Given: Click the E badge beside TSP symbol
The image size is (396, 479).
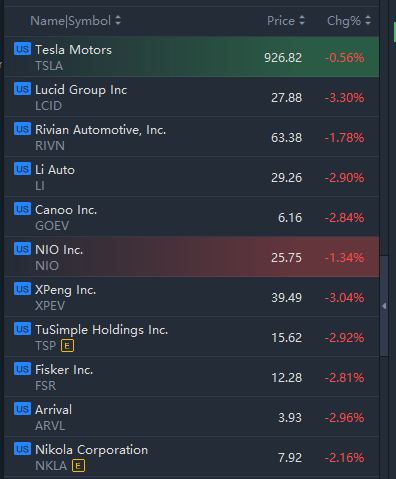Looking at the screenshot, I should click(x=67, y=346).
